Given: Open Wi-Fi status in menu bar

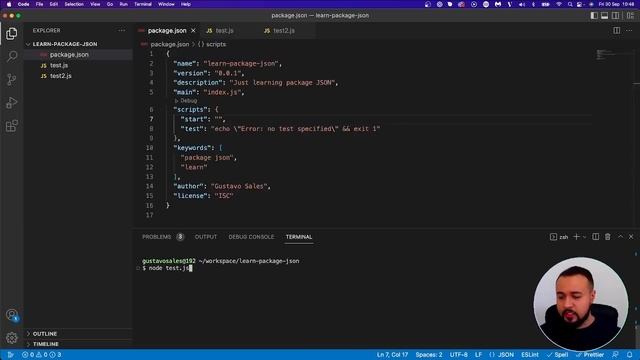Looking at the screenshot, I should [558, 4].
